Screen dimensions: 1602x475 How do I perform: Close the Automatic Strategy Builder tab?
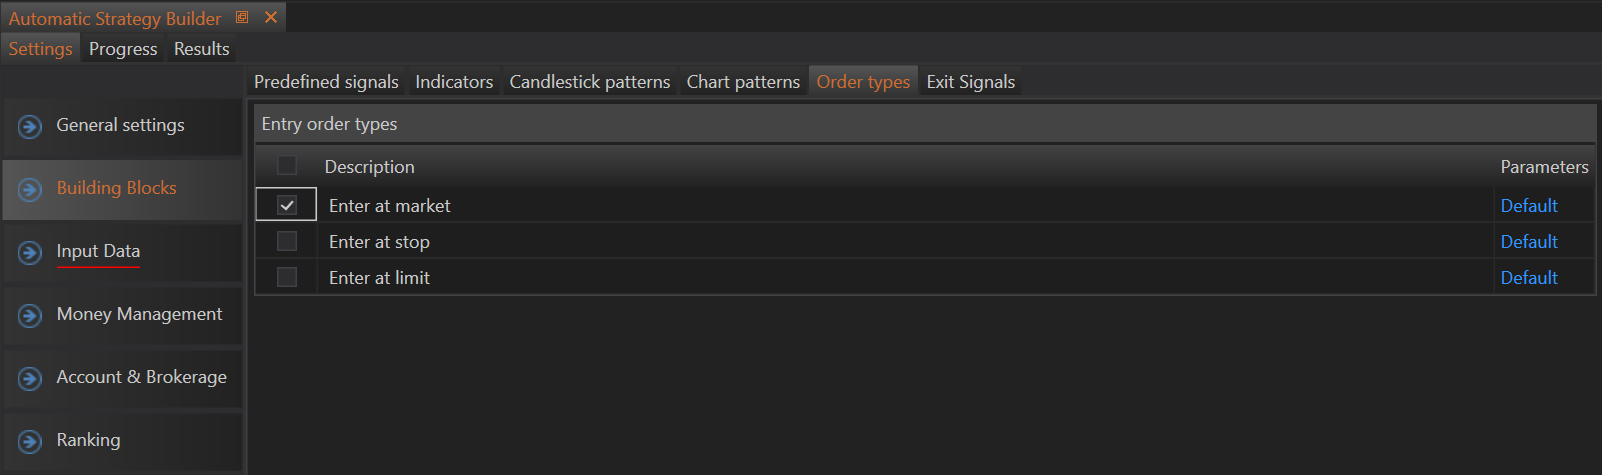pos(270,17)
